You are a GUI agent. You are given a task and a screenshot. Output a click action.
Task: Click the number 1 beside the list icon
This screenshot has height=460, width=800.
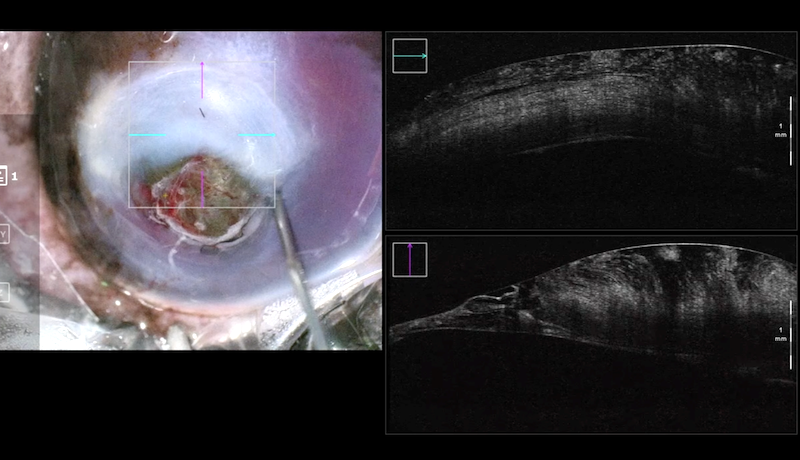tap(15, 176)
